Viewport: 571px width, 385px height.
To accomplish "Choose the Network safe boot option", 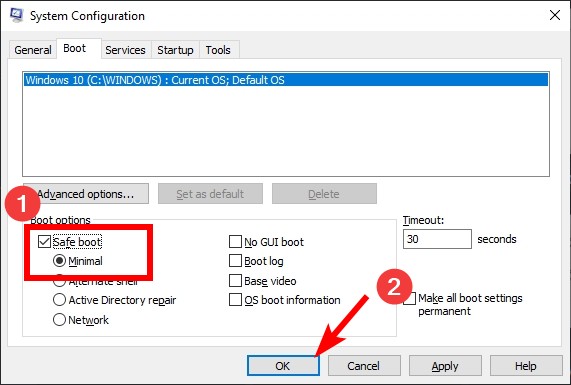I will click(x=59, y=320).
